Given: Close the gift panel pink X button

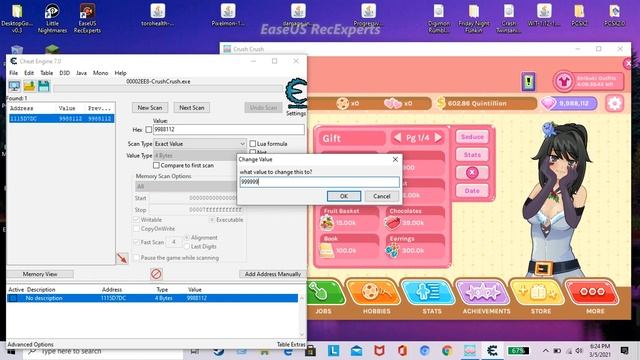Looking at the screenshot, I should pyautogui.click(x=472, y=173).
